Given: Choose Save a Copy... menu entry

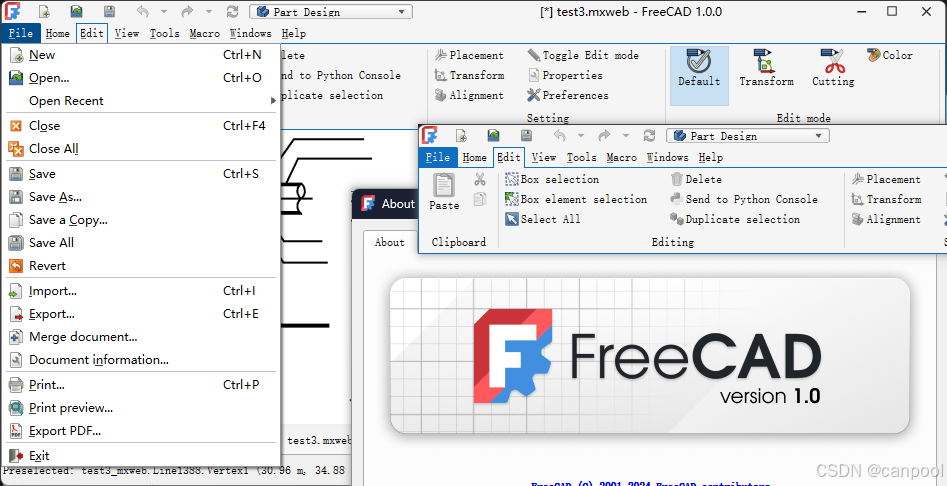Looking at the screenshot, I should pyautogui.click(x=141, y=220).
